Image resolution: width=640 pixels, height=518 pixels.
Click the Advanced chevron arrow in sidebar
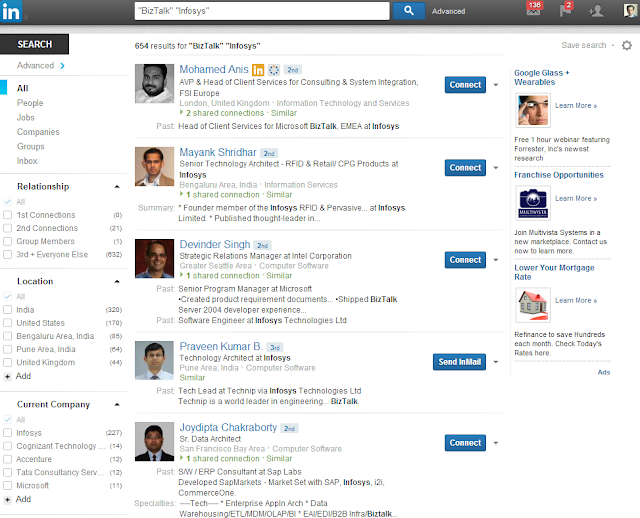coord(62,66)
